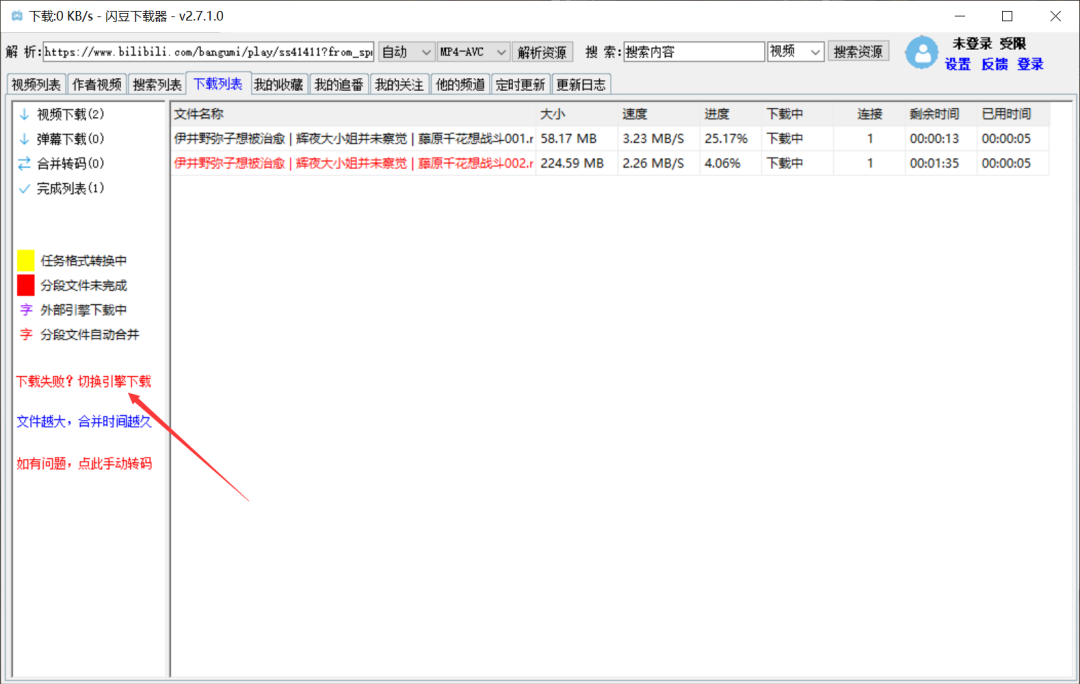Click the user avatar profile icon
The image size is (1080, 684).
point(921,53)
